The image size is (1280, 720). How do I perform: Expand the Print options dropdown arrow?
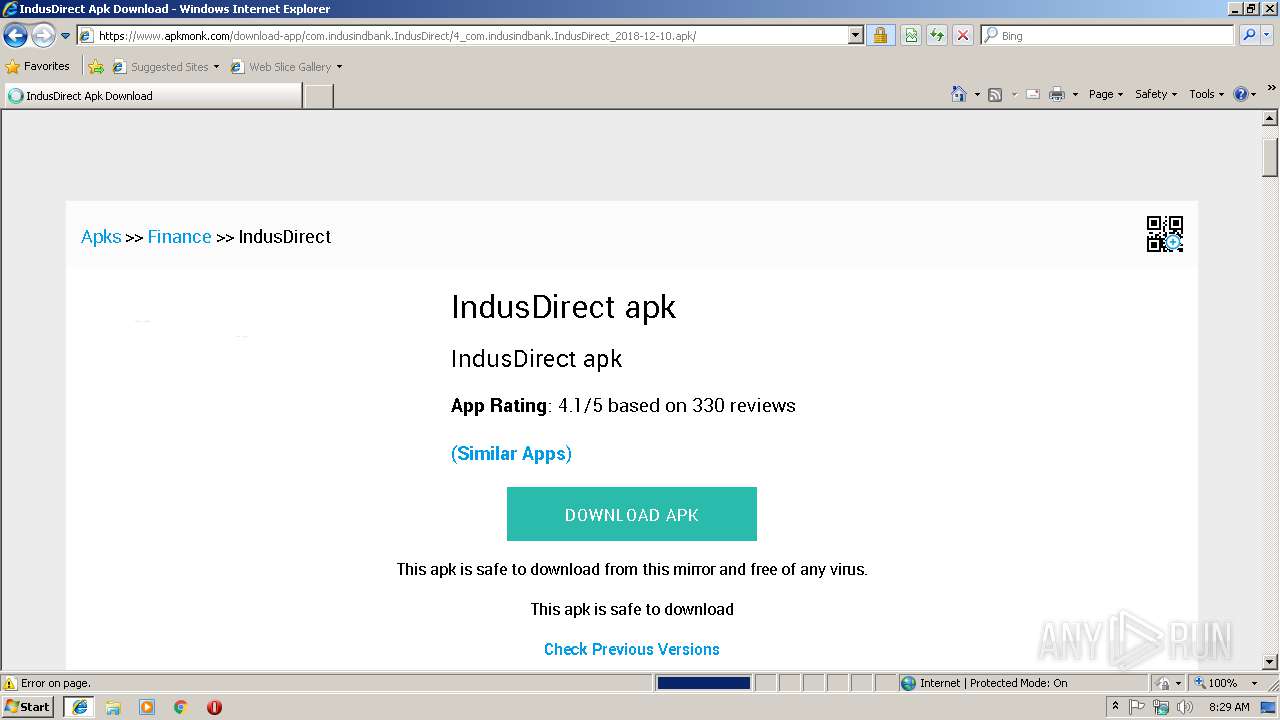pos(1075,94)
